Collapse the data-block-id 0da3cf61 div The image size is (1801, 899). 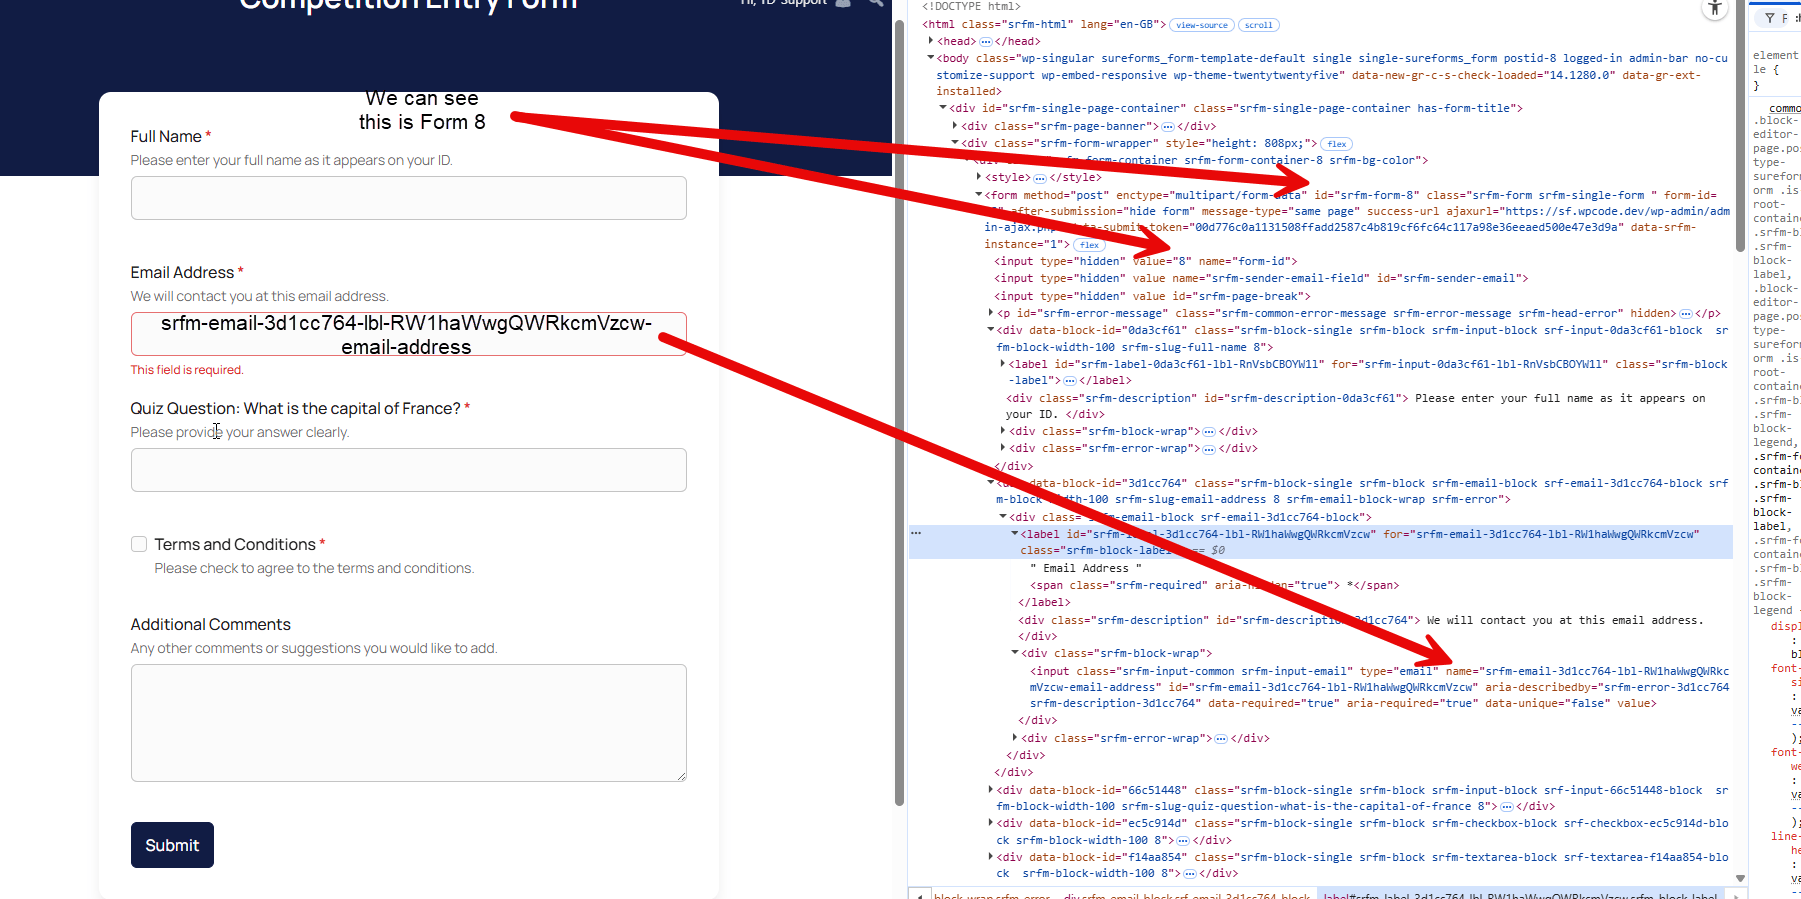[991, 330]
